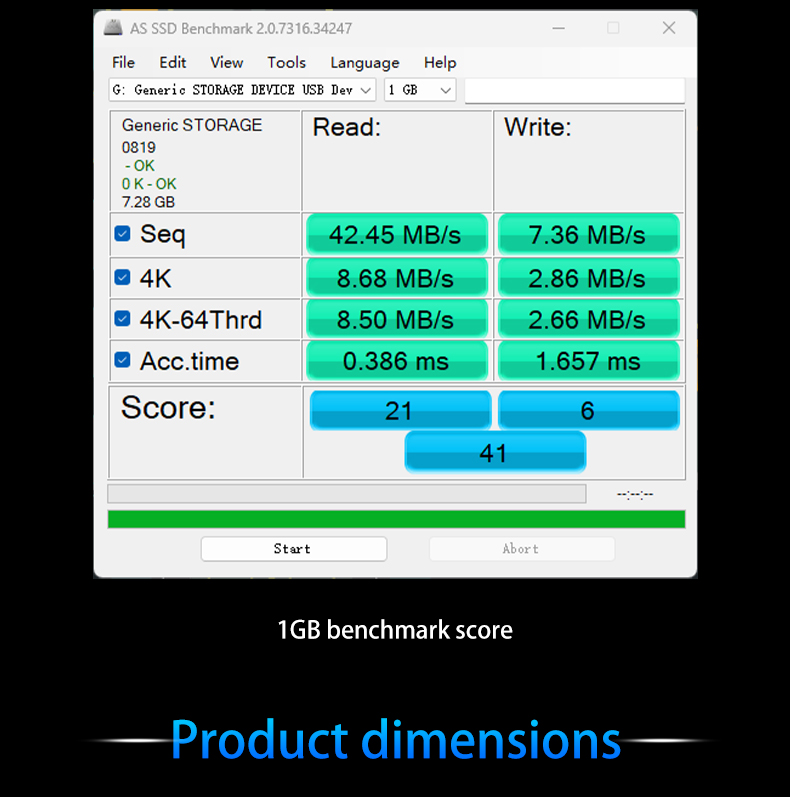Maximize the AS SSD Benchmark window
This screenshot has height=797, width=790.
(613, 28)
